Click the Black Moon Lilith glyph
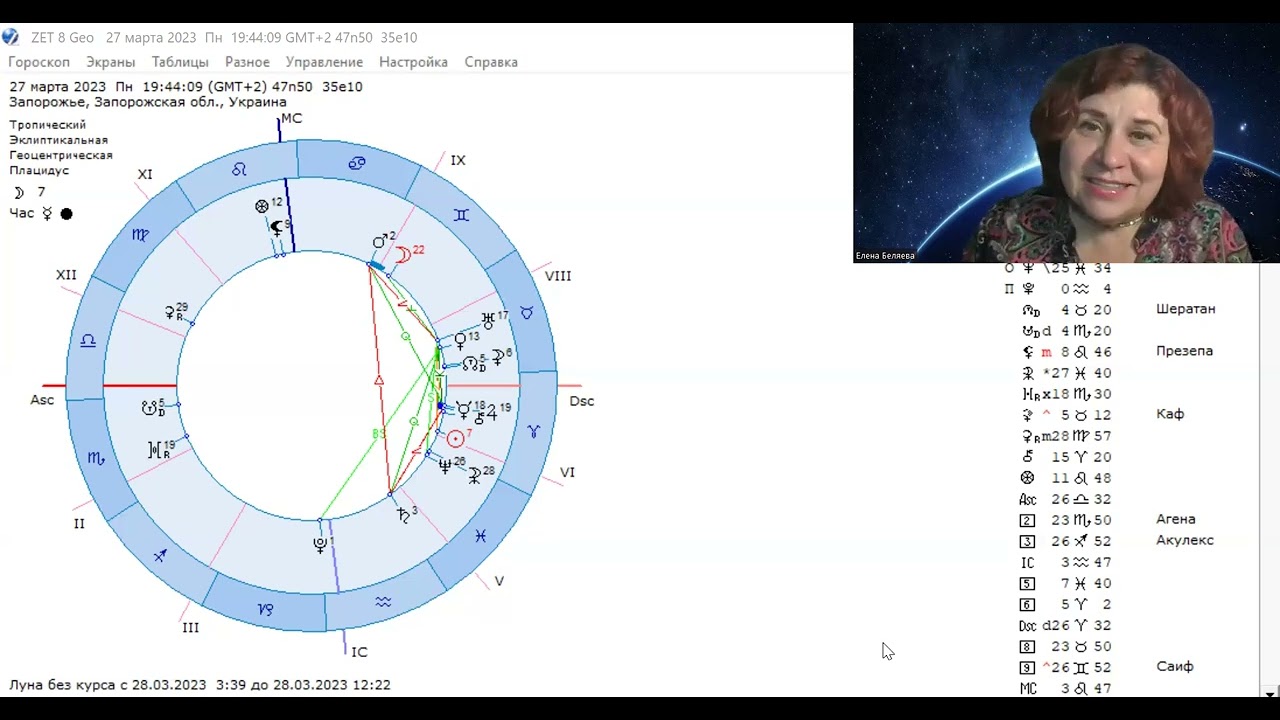 click(279, 228)
